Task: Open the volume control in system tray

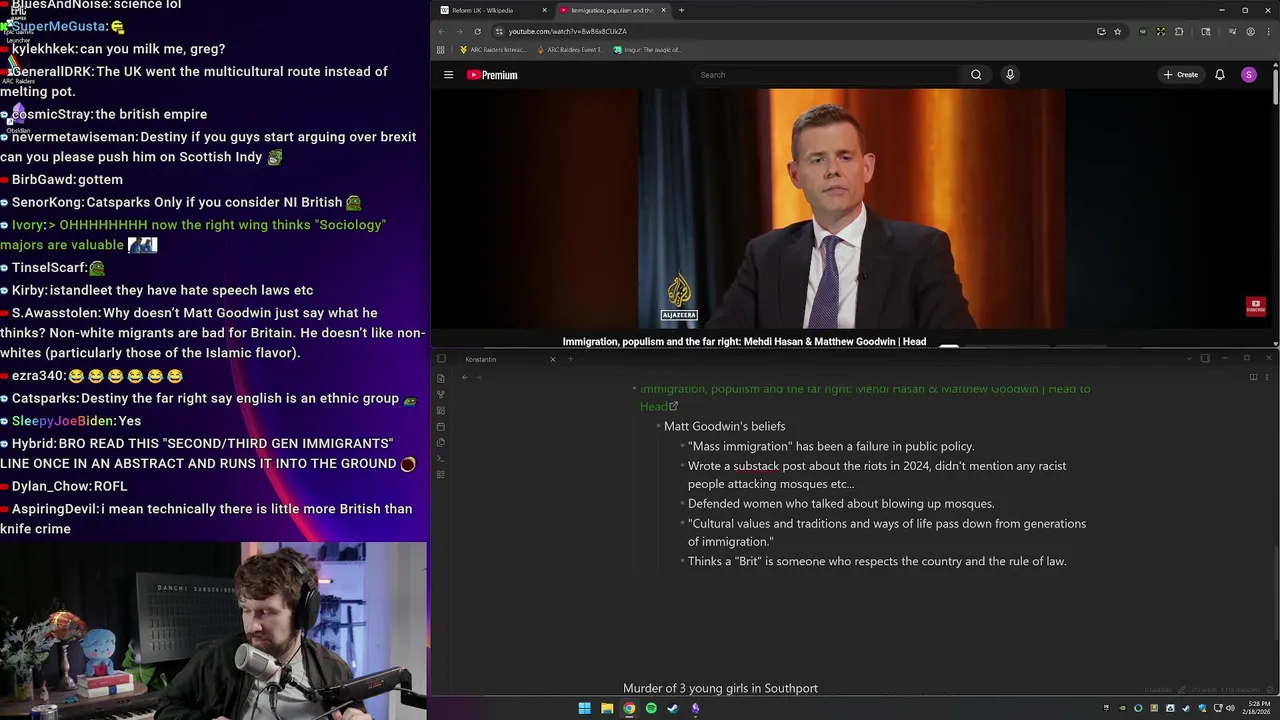Action: (1230, 708)
